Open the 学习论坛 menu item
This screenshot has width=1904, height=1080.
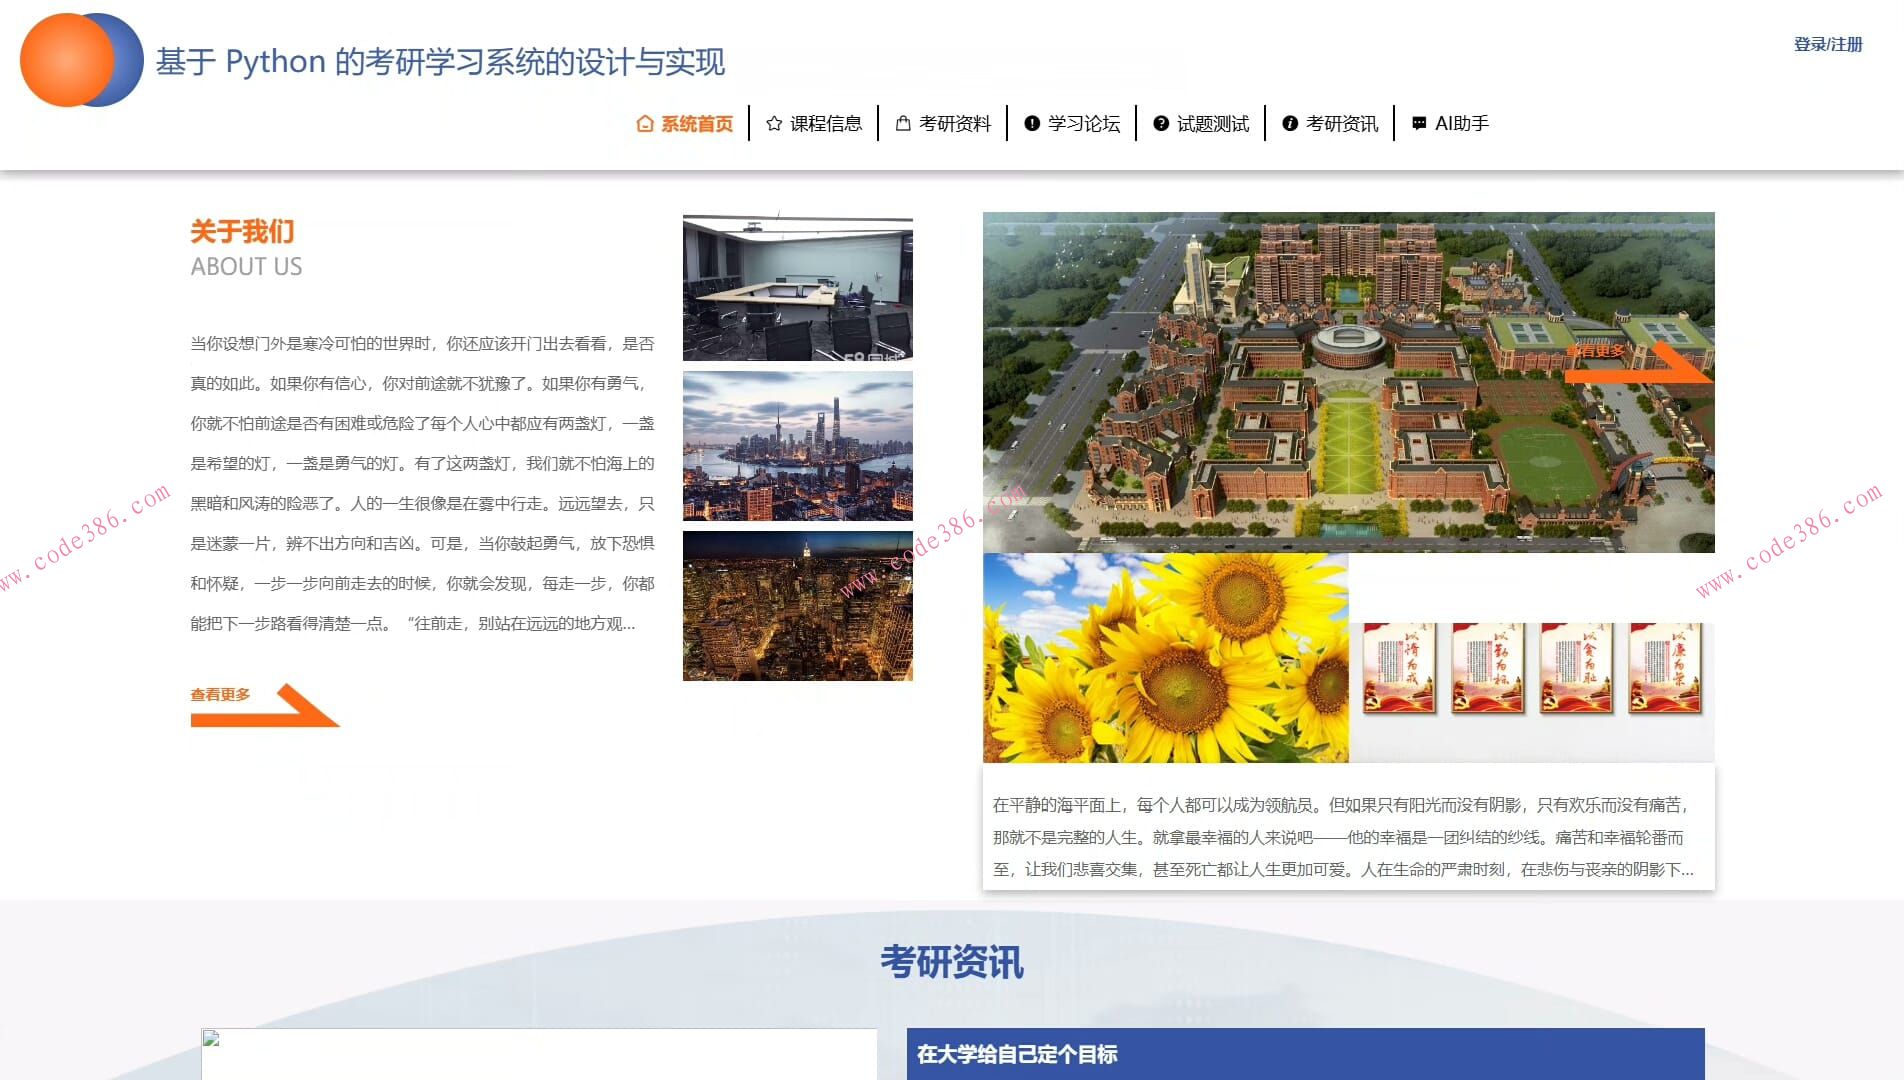pos(1072,124)
